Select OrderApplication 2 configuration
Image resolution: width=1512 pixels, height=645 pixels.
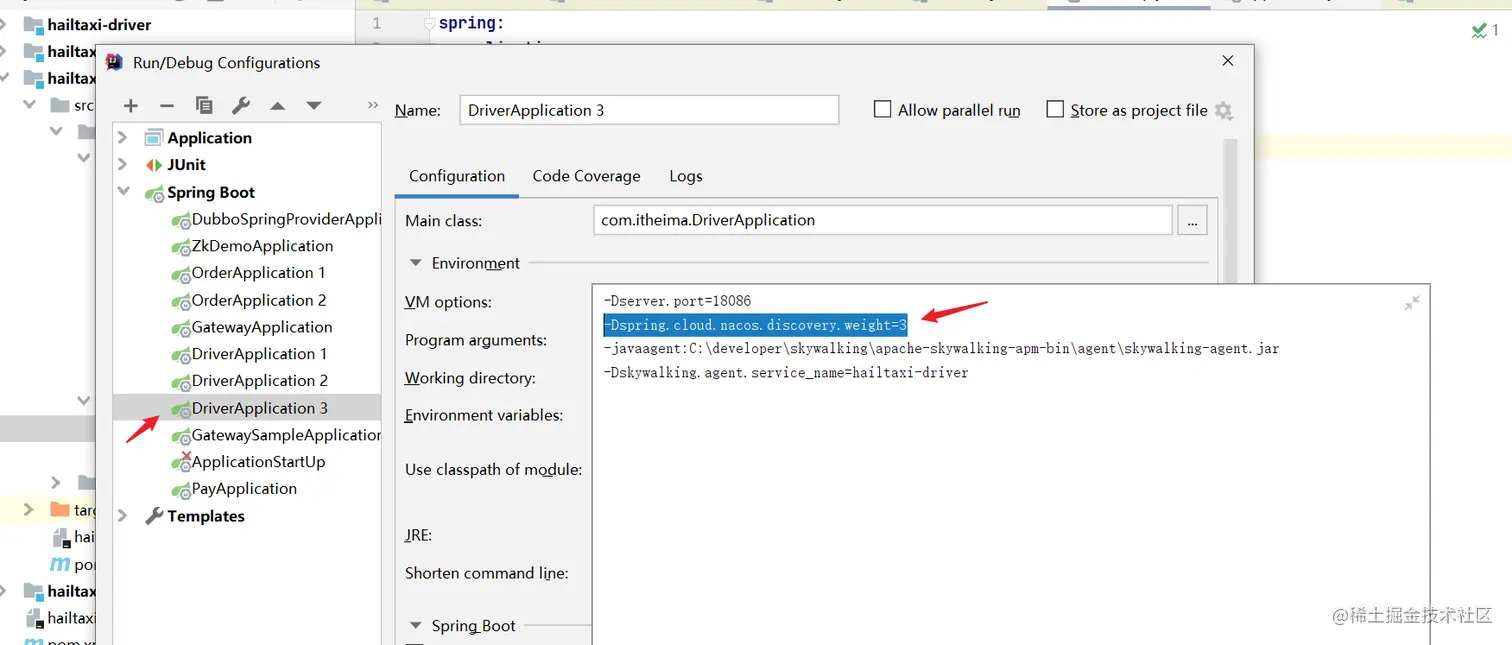(248, 300)
